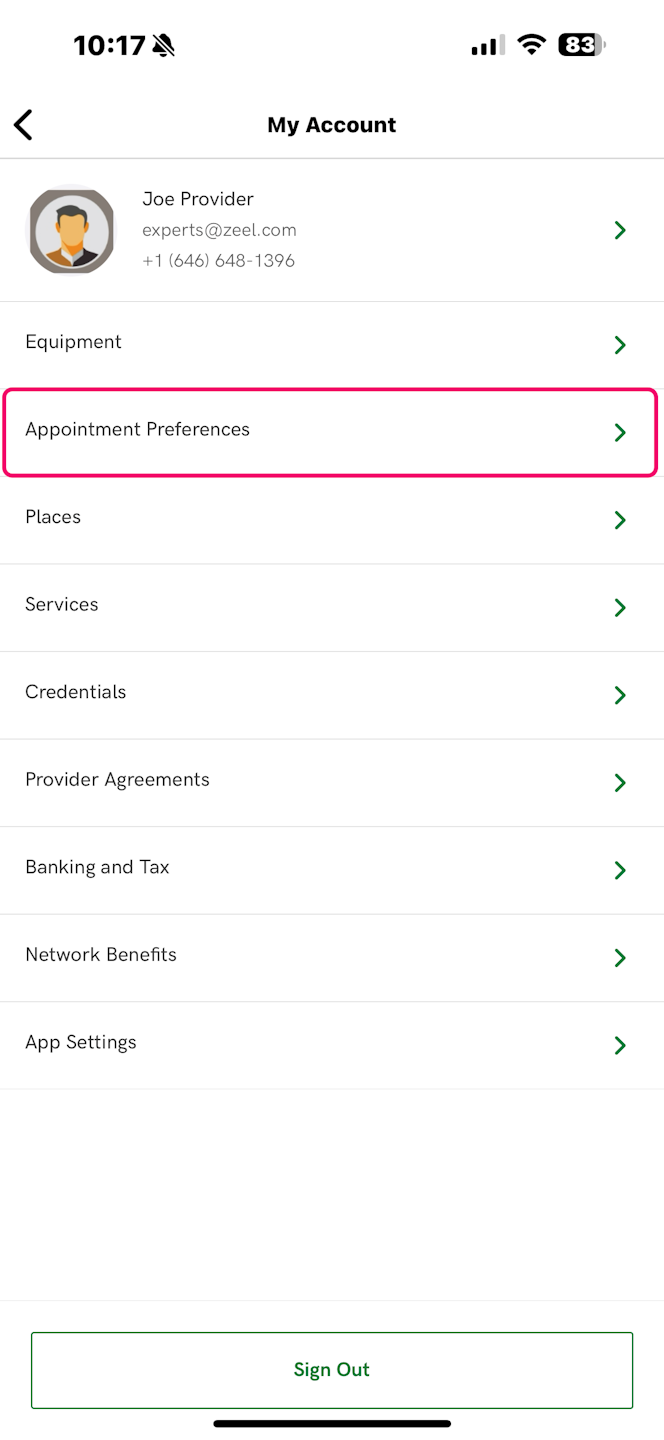664x1440 pixels.
Task: Open Banking and Tax settings
Action: point(98,867)
